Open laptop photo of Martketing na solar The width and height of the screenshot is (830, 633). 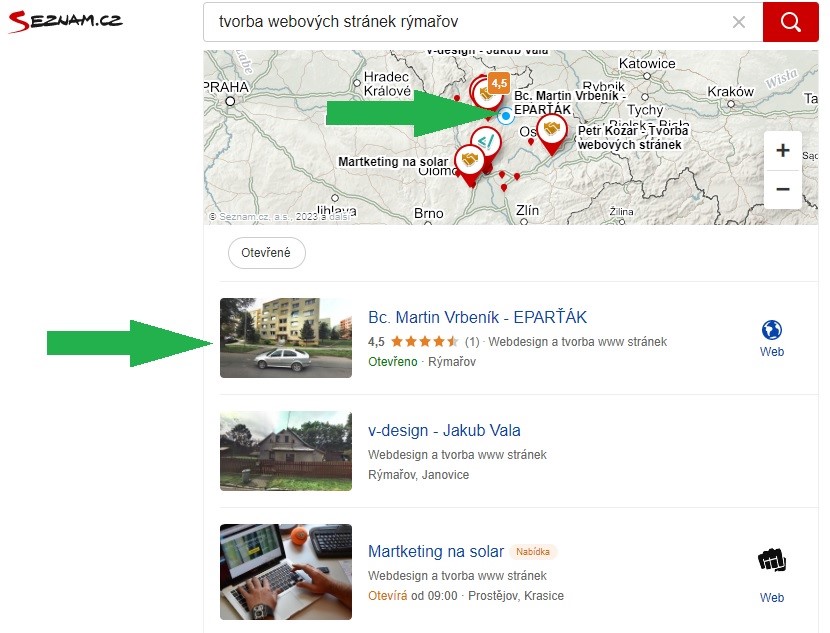coord(286,572)
